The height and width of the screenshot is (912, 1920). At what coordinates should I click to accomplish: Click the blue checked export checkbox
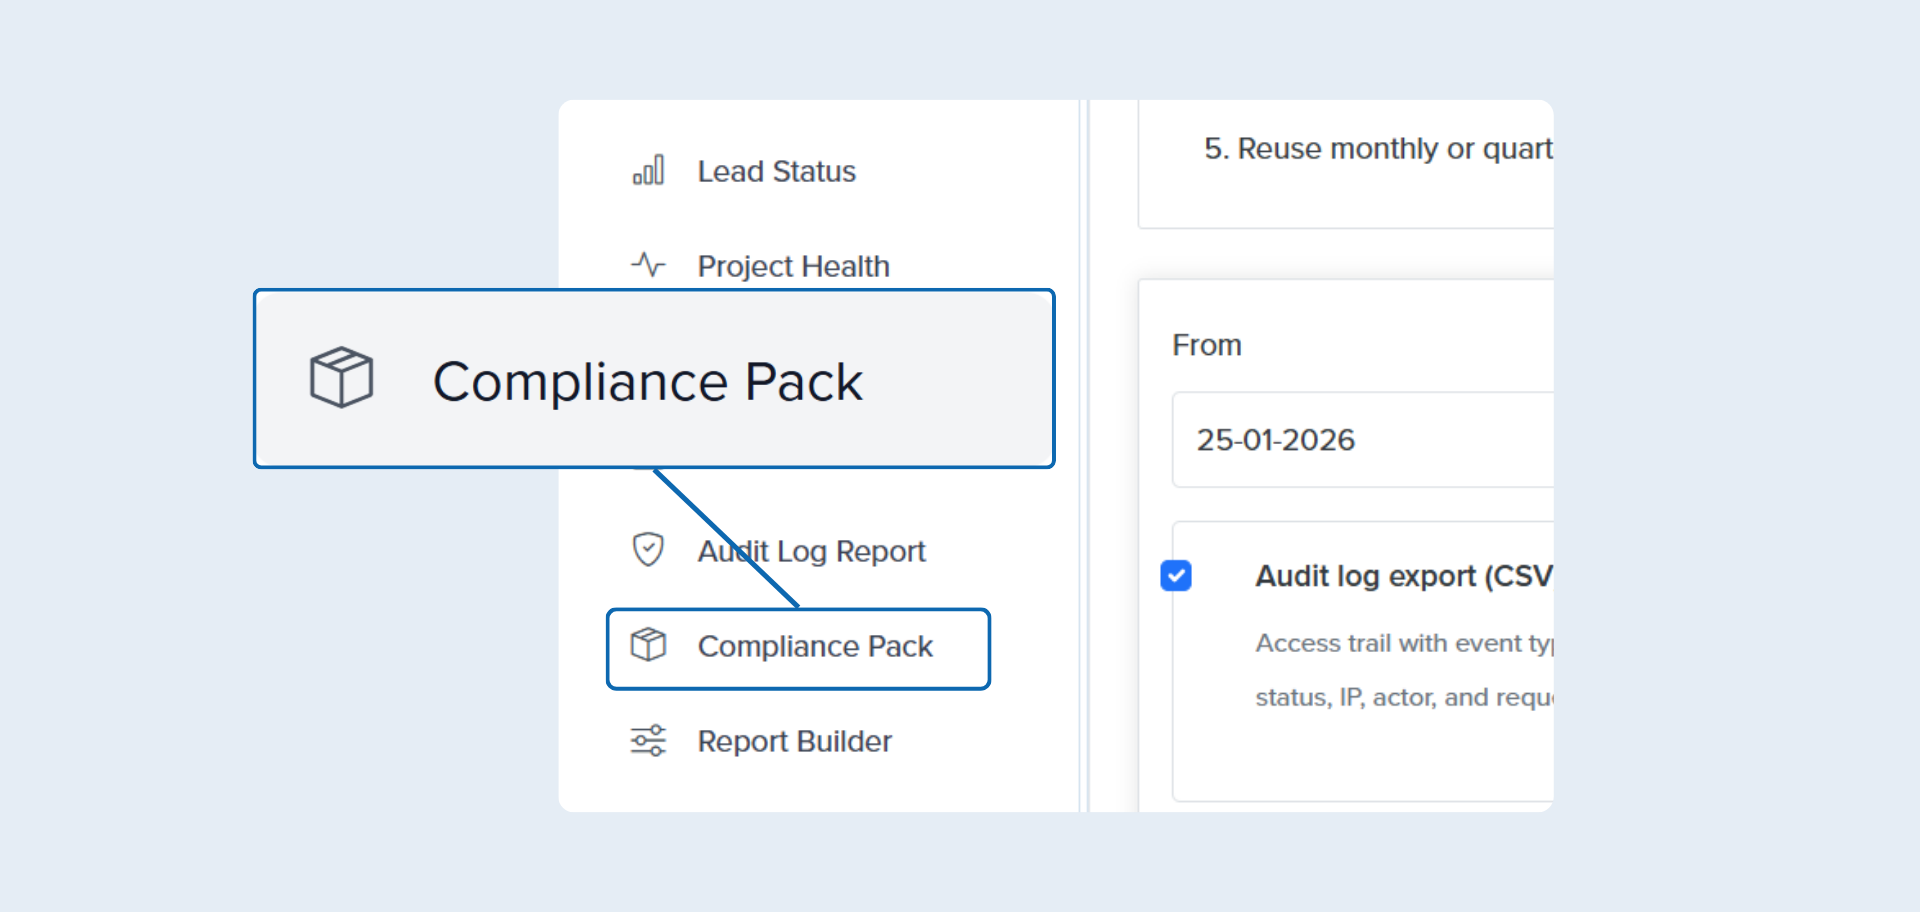pyautogui.click(x=1176, y=576)
